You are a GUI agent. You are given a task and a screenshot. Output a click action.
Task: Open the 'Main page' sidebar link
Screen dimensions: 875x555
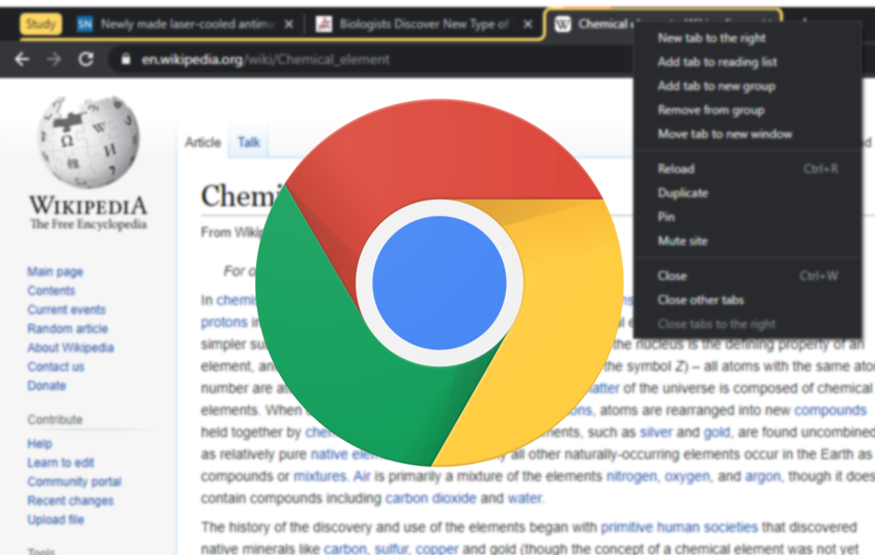click(55, 272)
